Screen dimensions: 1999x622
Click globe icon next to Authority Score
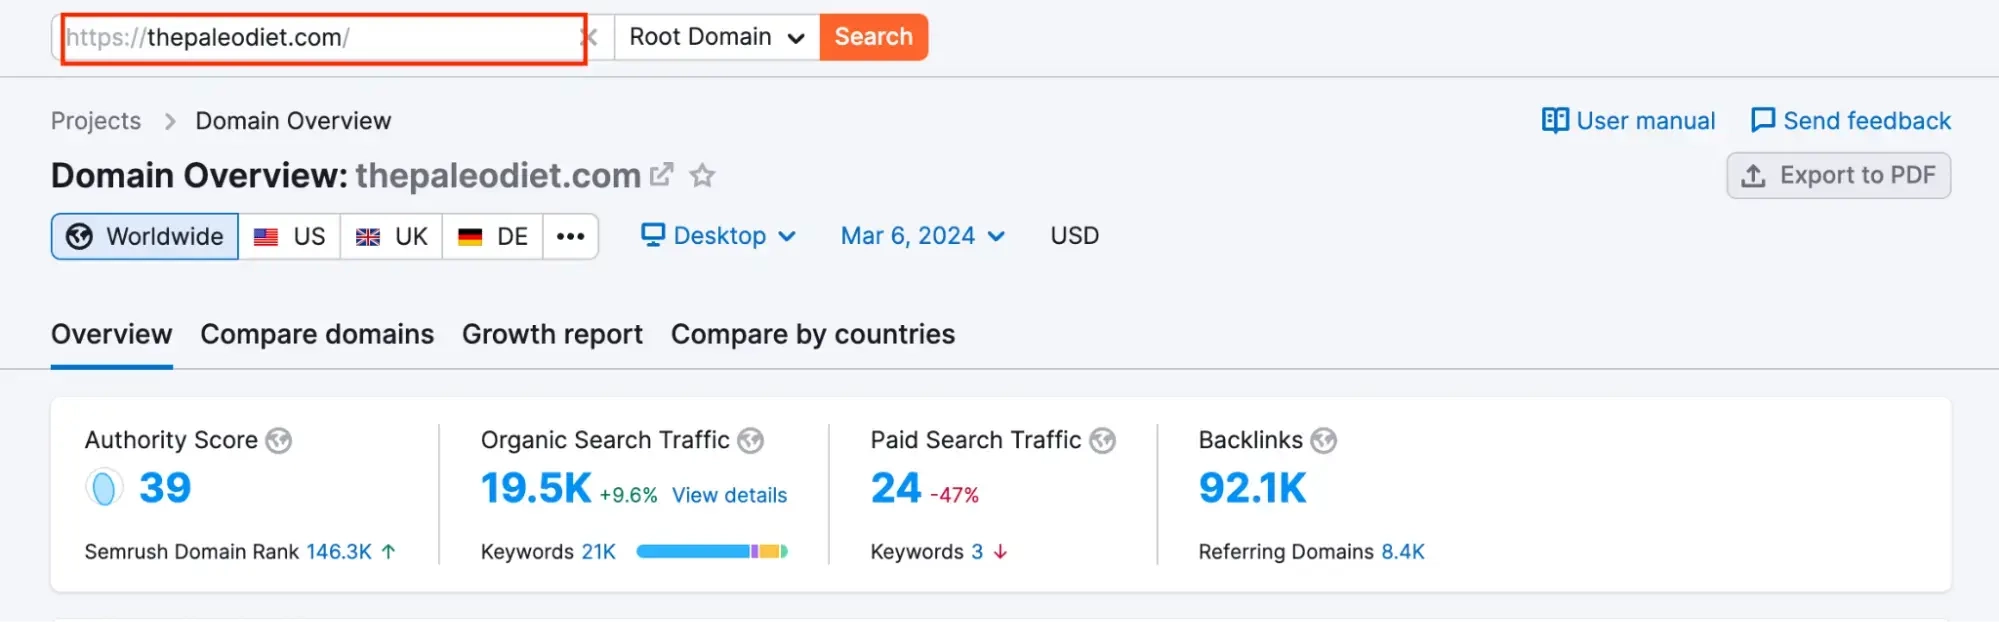(x=279, y=441)
